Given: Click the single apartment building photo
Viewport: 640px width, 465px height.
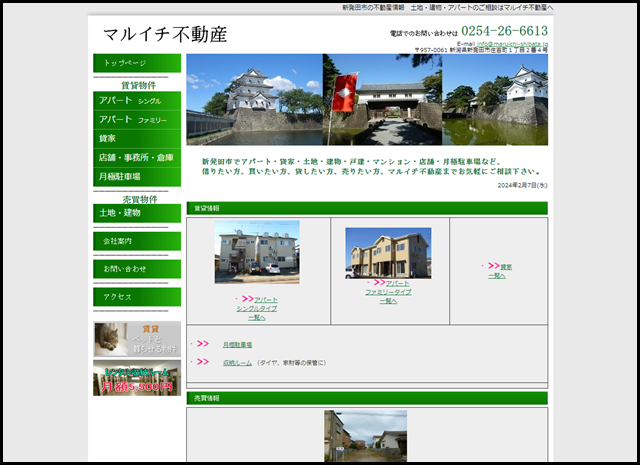Looking at the screenshot, I should click(257, 252).
